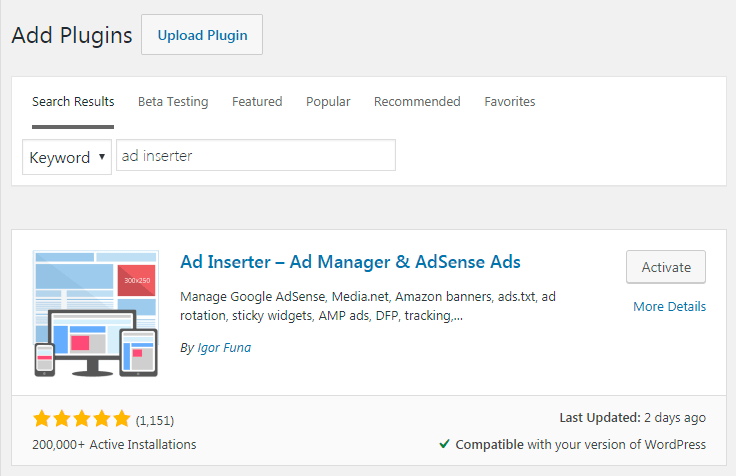Open the Favorites tab
This screenshot has height=476, width=736.
pyautogui.click(x=510, y=102)
